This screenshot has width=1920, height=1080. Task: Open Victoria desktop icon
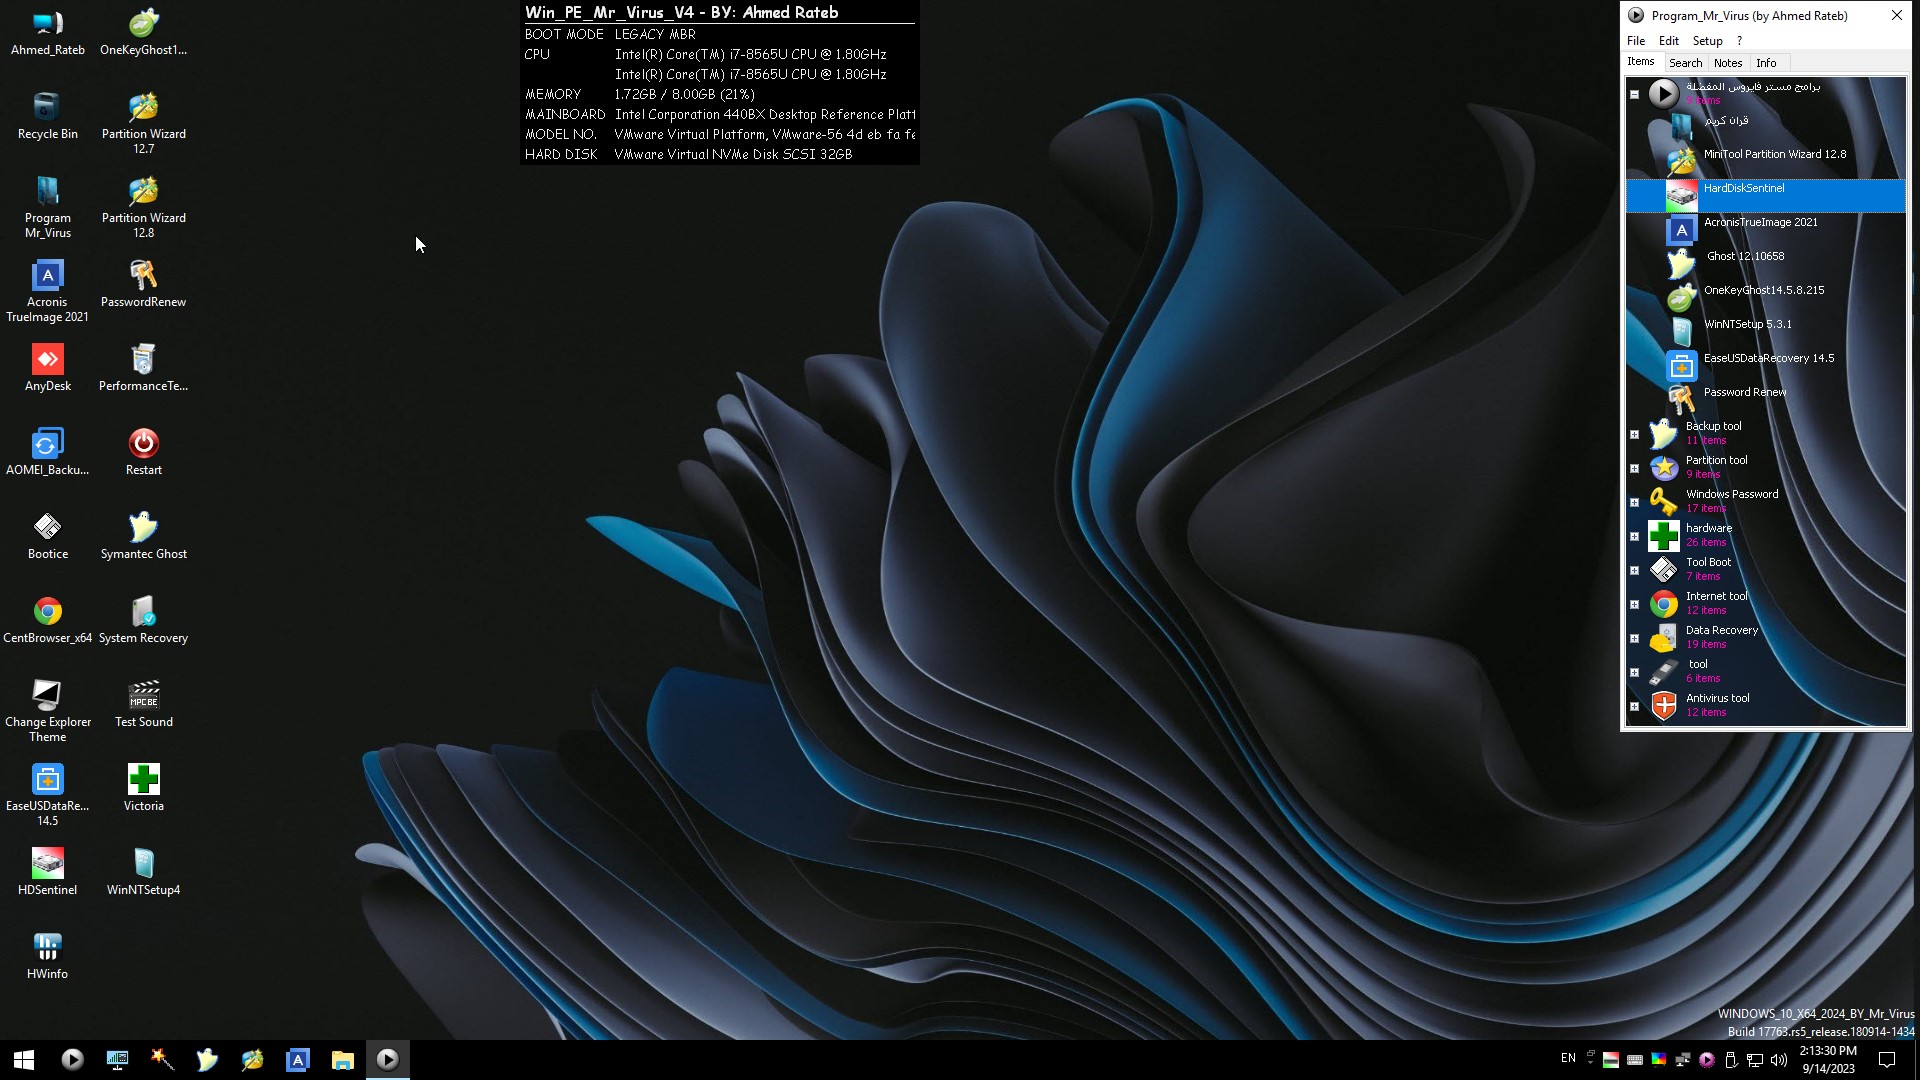coord(143,789)
